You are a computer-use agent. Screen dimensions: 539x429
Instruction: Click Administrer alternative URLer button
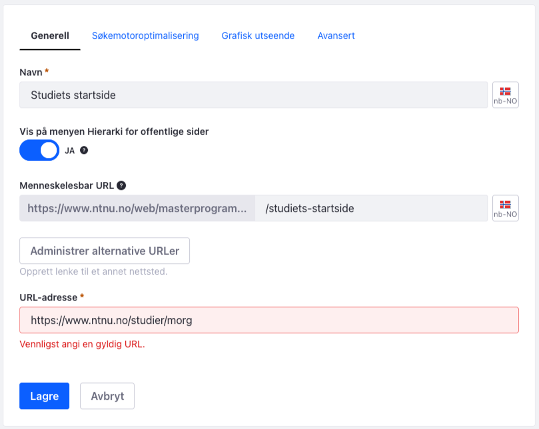104,251
